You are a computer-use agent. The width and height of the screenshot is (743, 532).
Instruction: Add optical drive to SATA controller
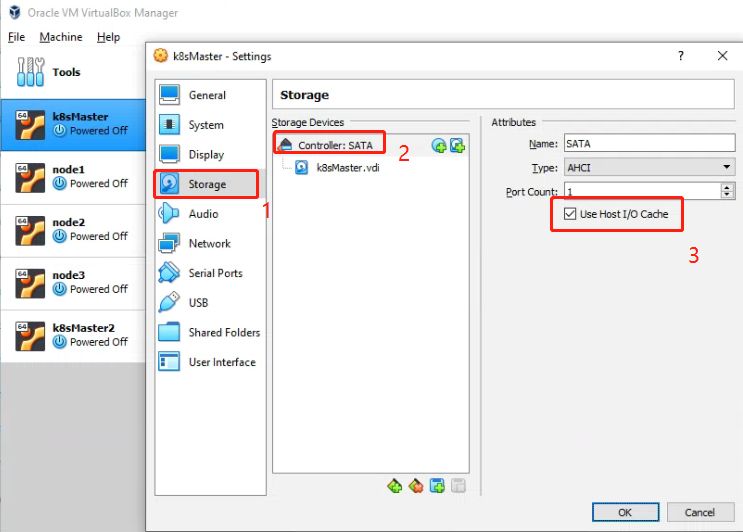click(439, 145)
